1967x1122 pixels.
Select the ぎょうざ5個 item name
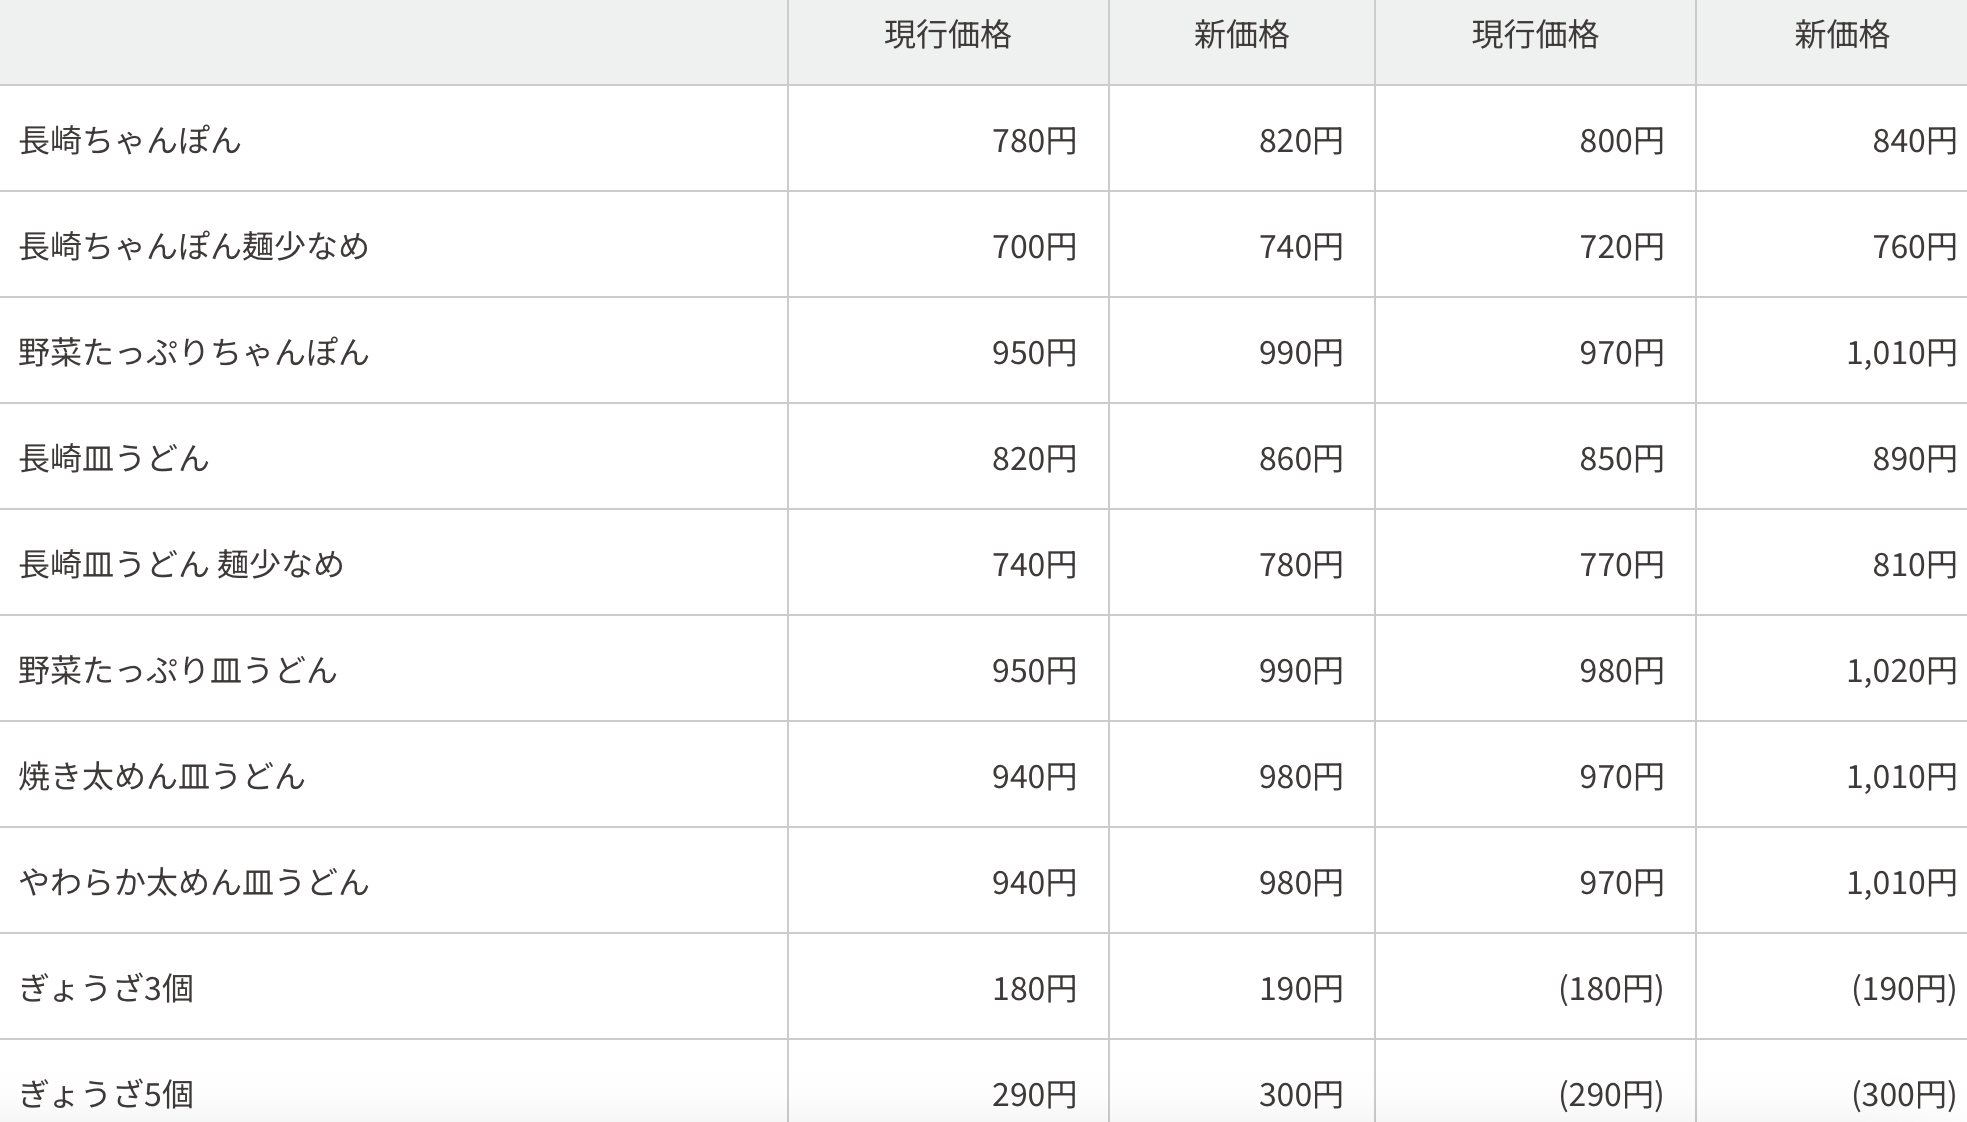tap(106, 1094)
